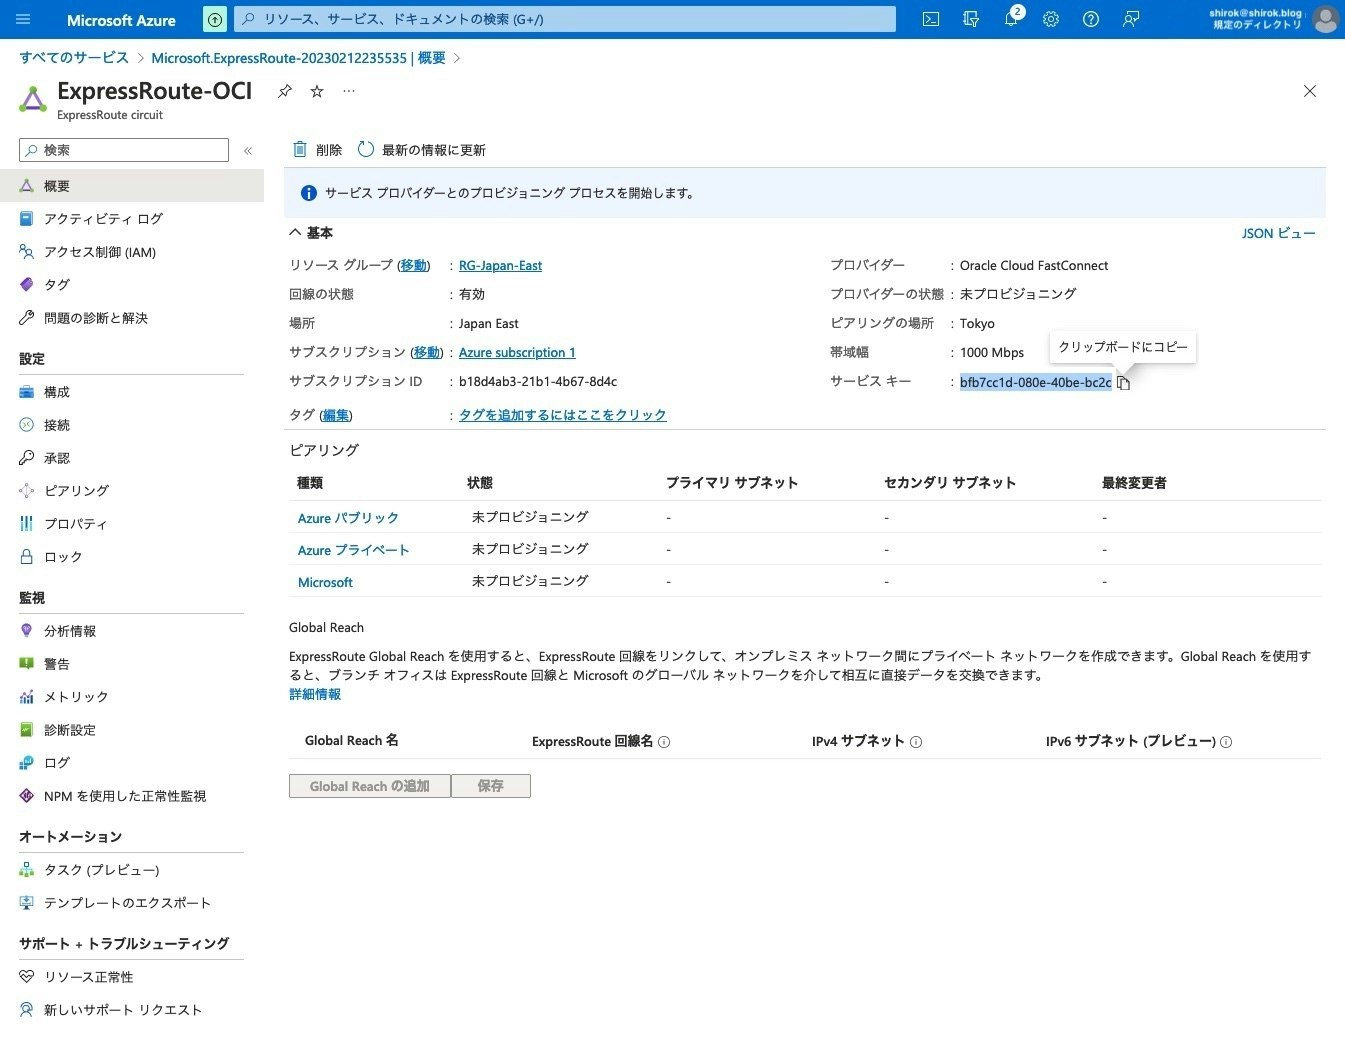Switch to アクティビティ ログ
1345x1041 pixels.
(105, 218)
